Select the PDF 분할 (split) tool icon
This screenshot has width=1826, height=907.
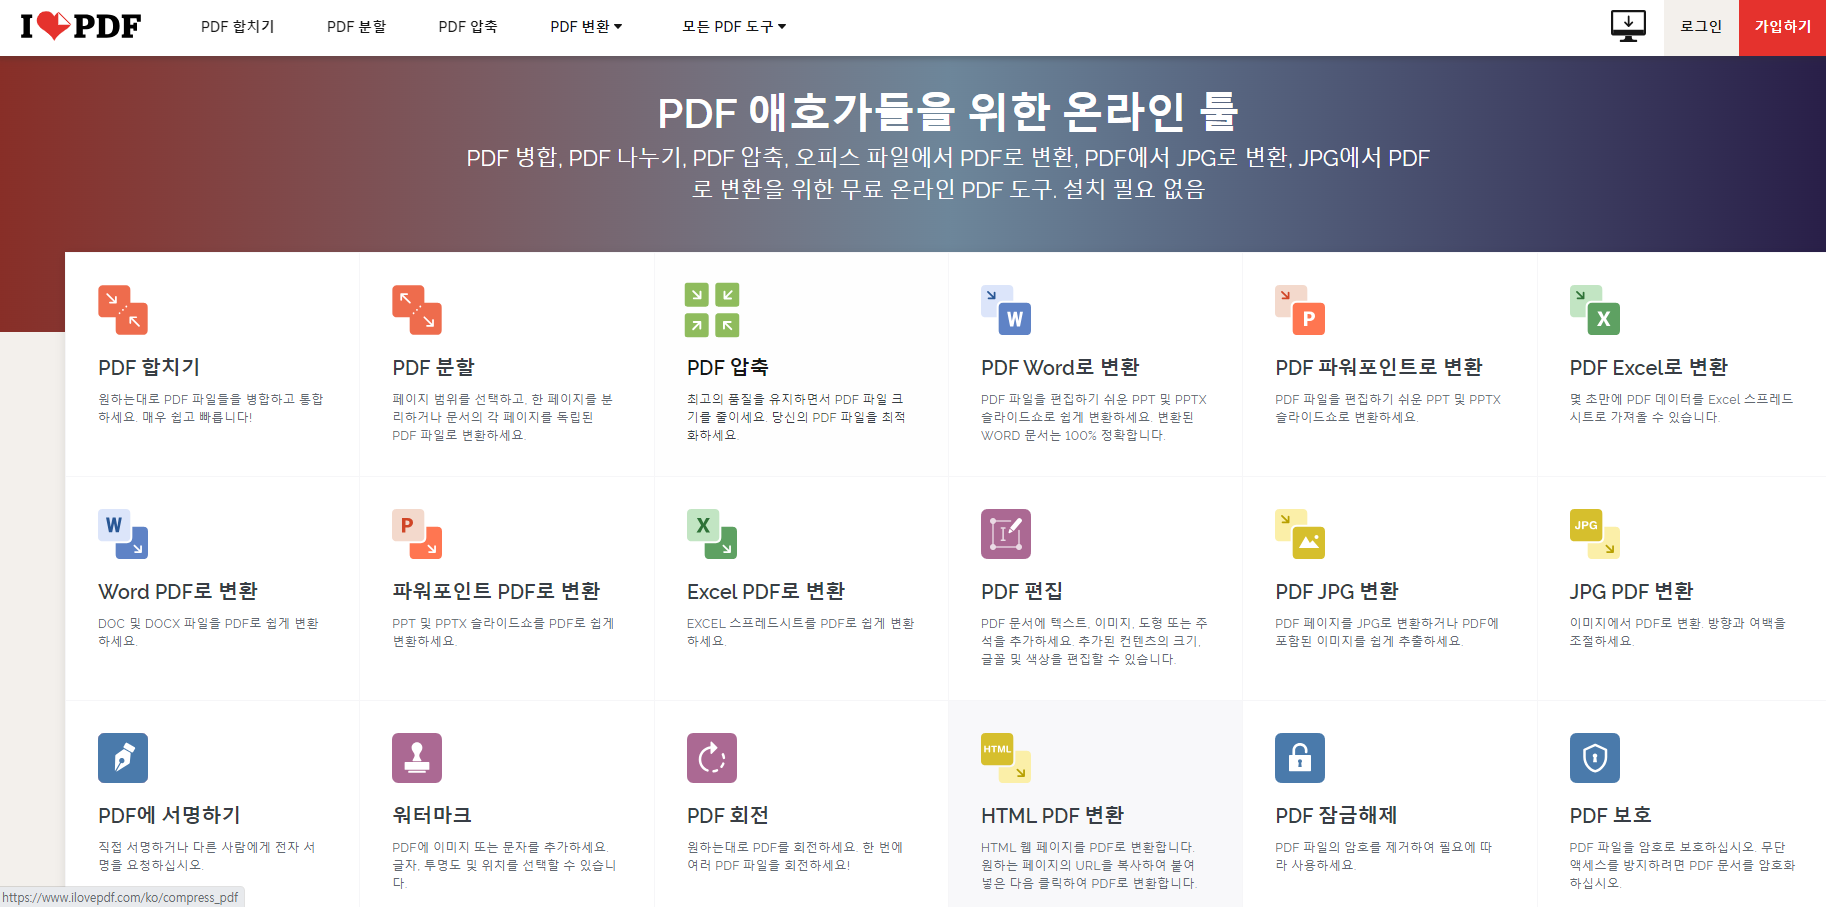[417, 310]
